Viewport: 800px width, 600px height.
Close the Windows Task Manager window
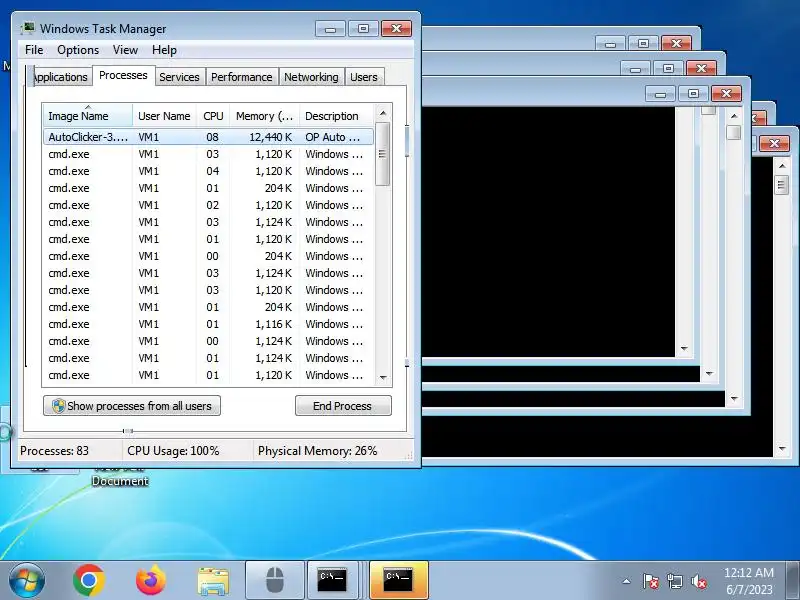[x=396, y=29]
